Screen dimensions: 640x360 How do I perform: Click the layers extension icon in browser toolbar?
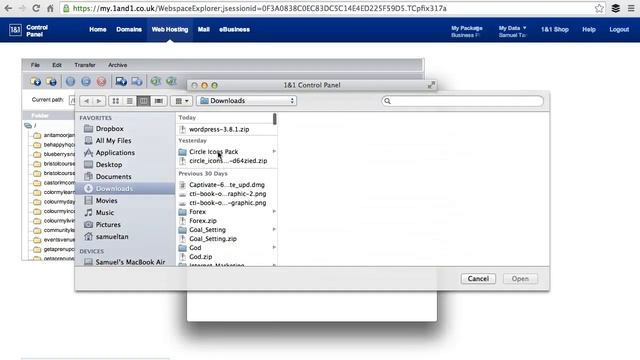616,8
